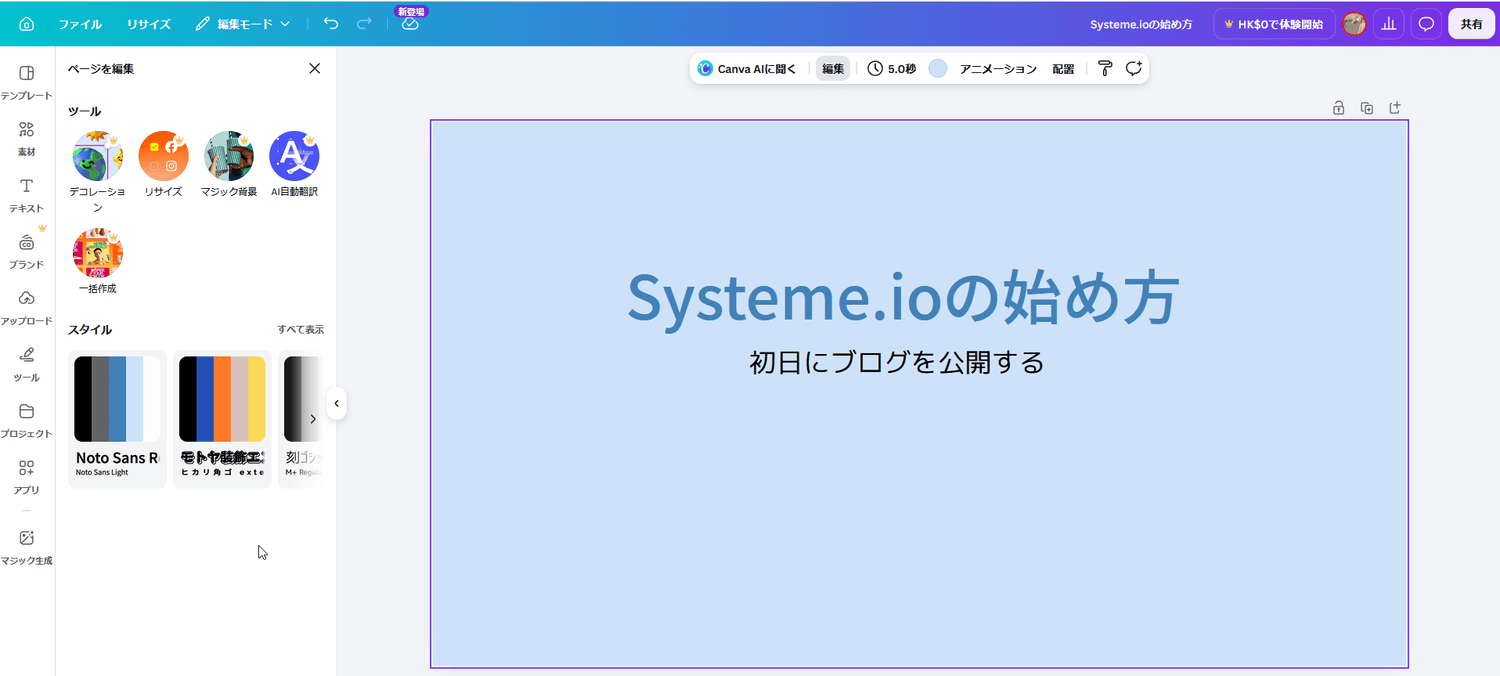Select heading text Systeme.ioの始め方 on canvas
1500x676 pixels.
(x=903, y=296)
